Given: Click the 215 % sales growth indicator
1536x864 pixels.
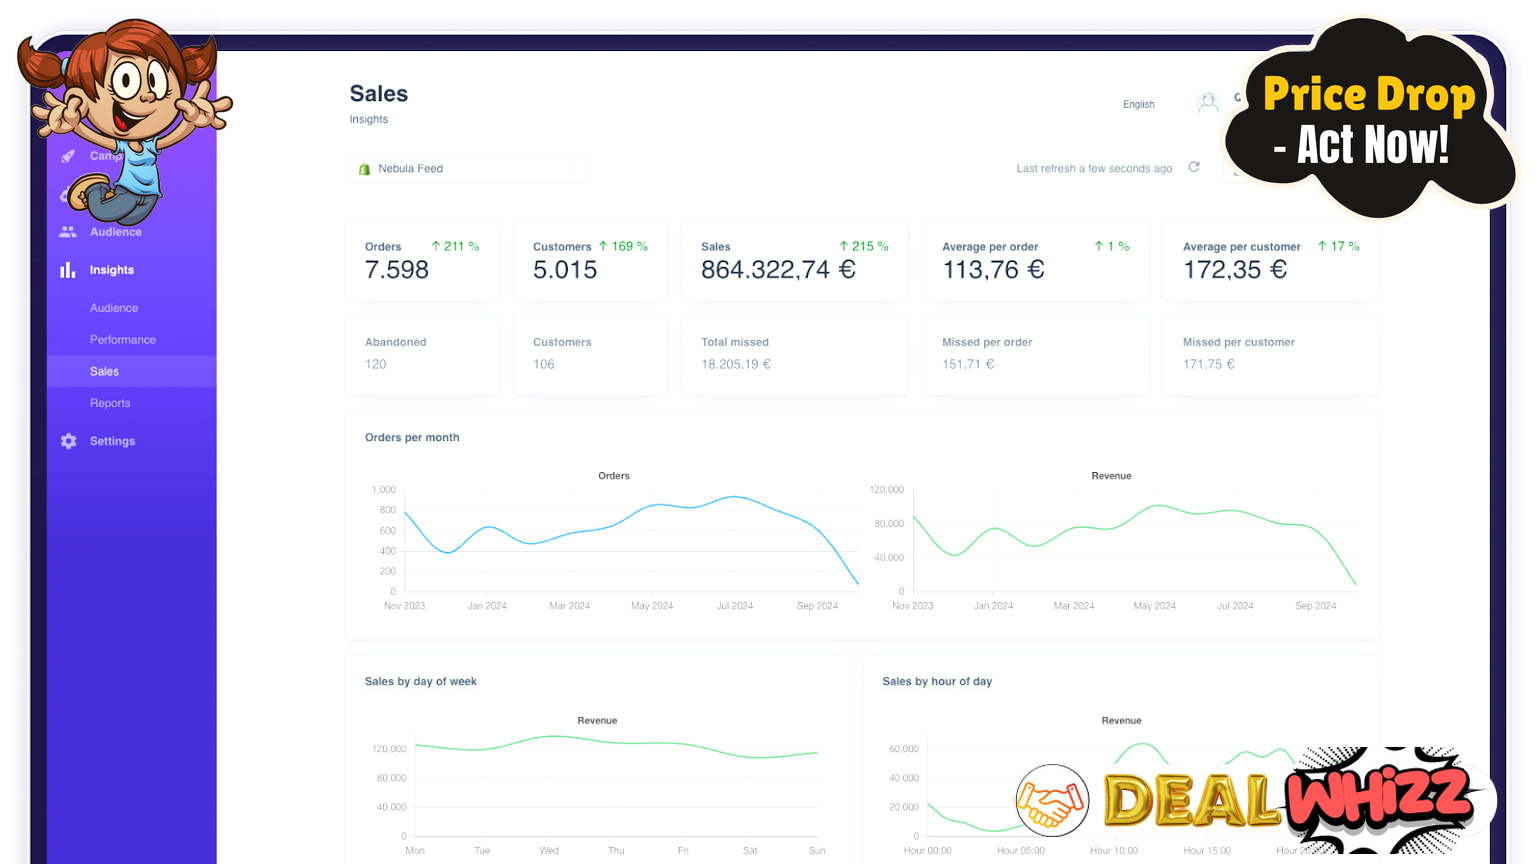Looking at the screenshot, I should coord(863,246).
